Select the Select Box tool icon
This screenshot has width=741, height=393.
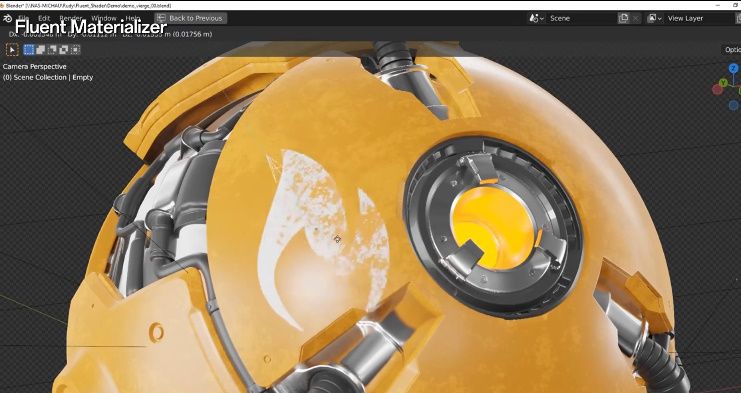(x=12, y=50)
